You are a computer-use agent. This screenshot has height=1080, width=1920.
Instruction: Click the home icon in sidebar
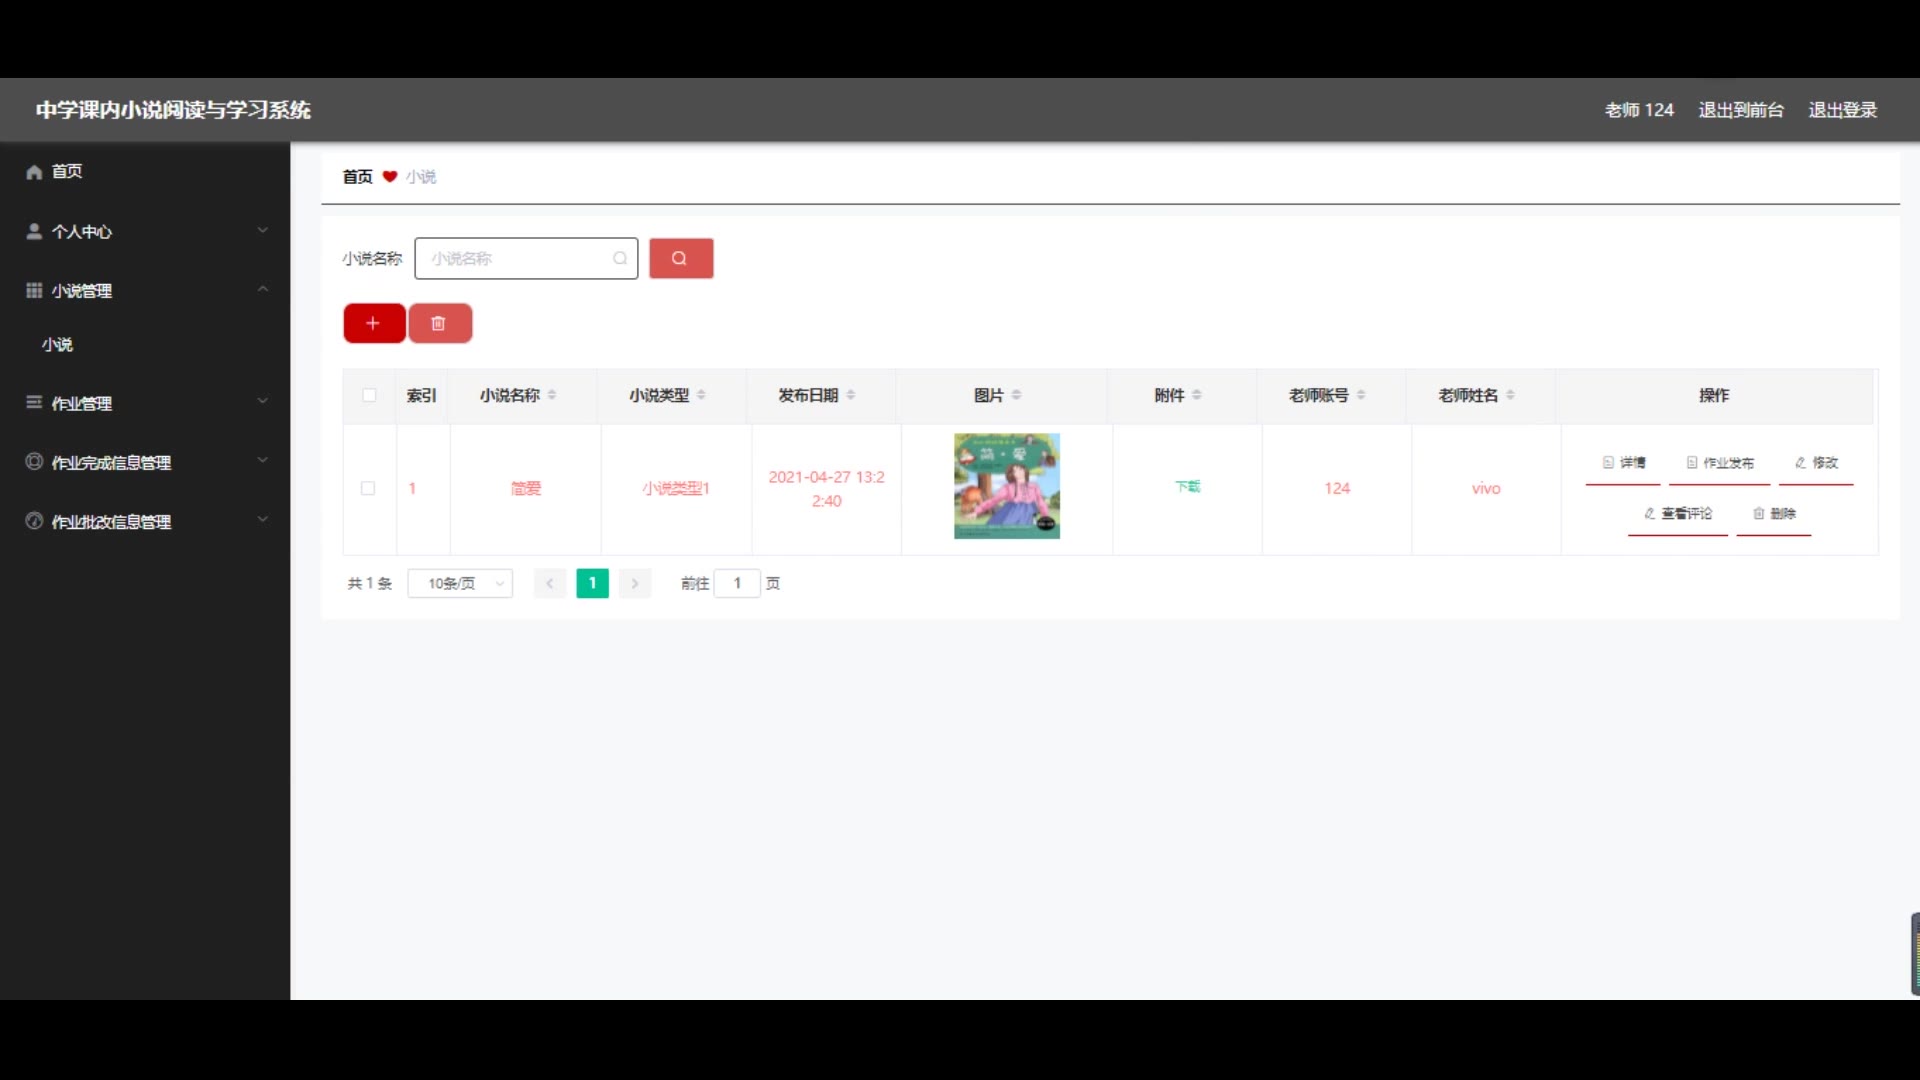[x=34, y=172]
